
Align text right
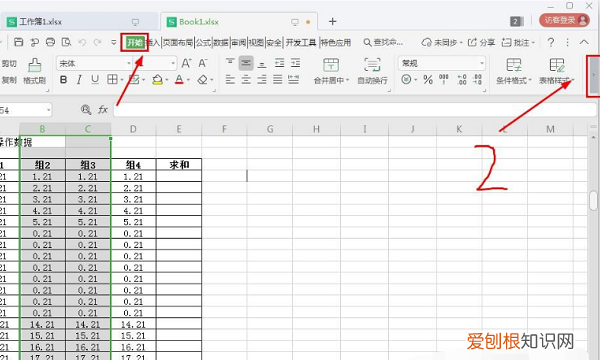coord(262,80)
